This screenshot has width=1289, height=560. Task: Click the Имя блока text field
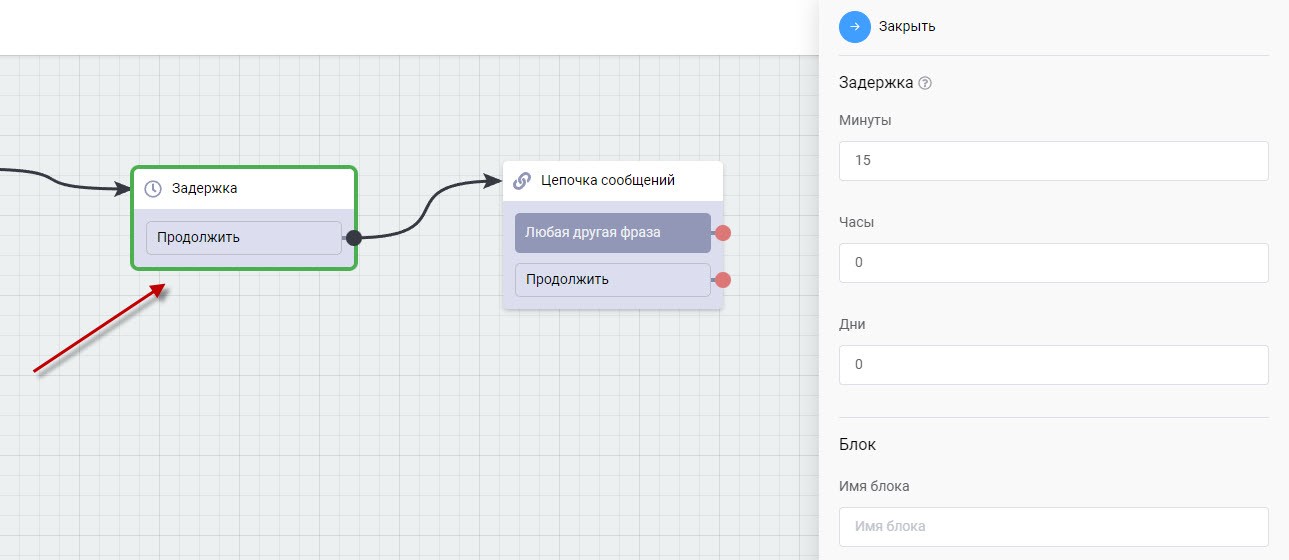[1053, 526]
